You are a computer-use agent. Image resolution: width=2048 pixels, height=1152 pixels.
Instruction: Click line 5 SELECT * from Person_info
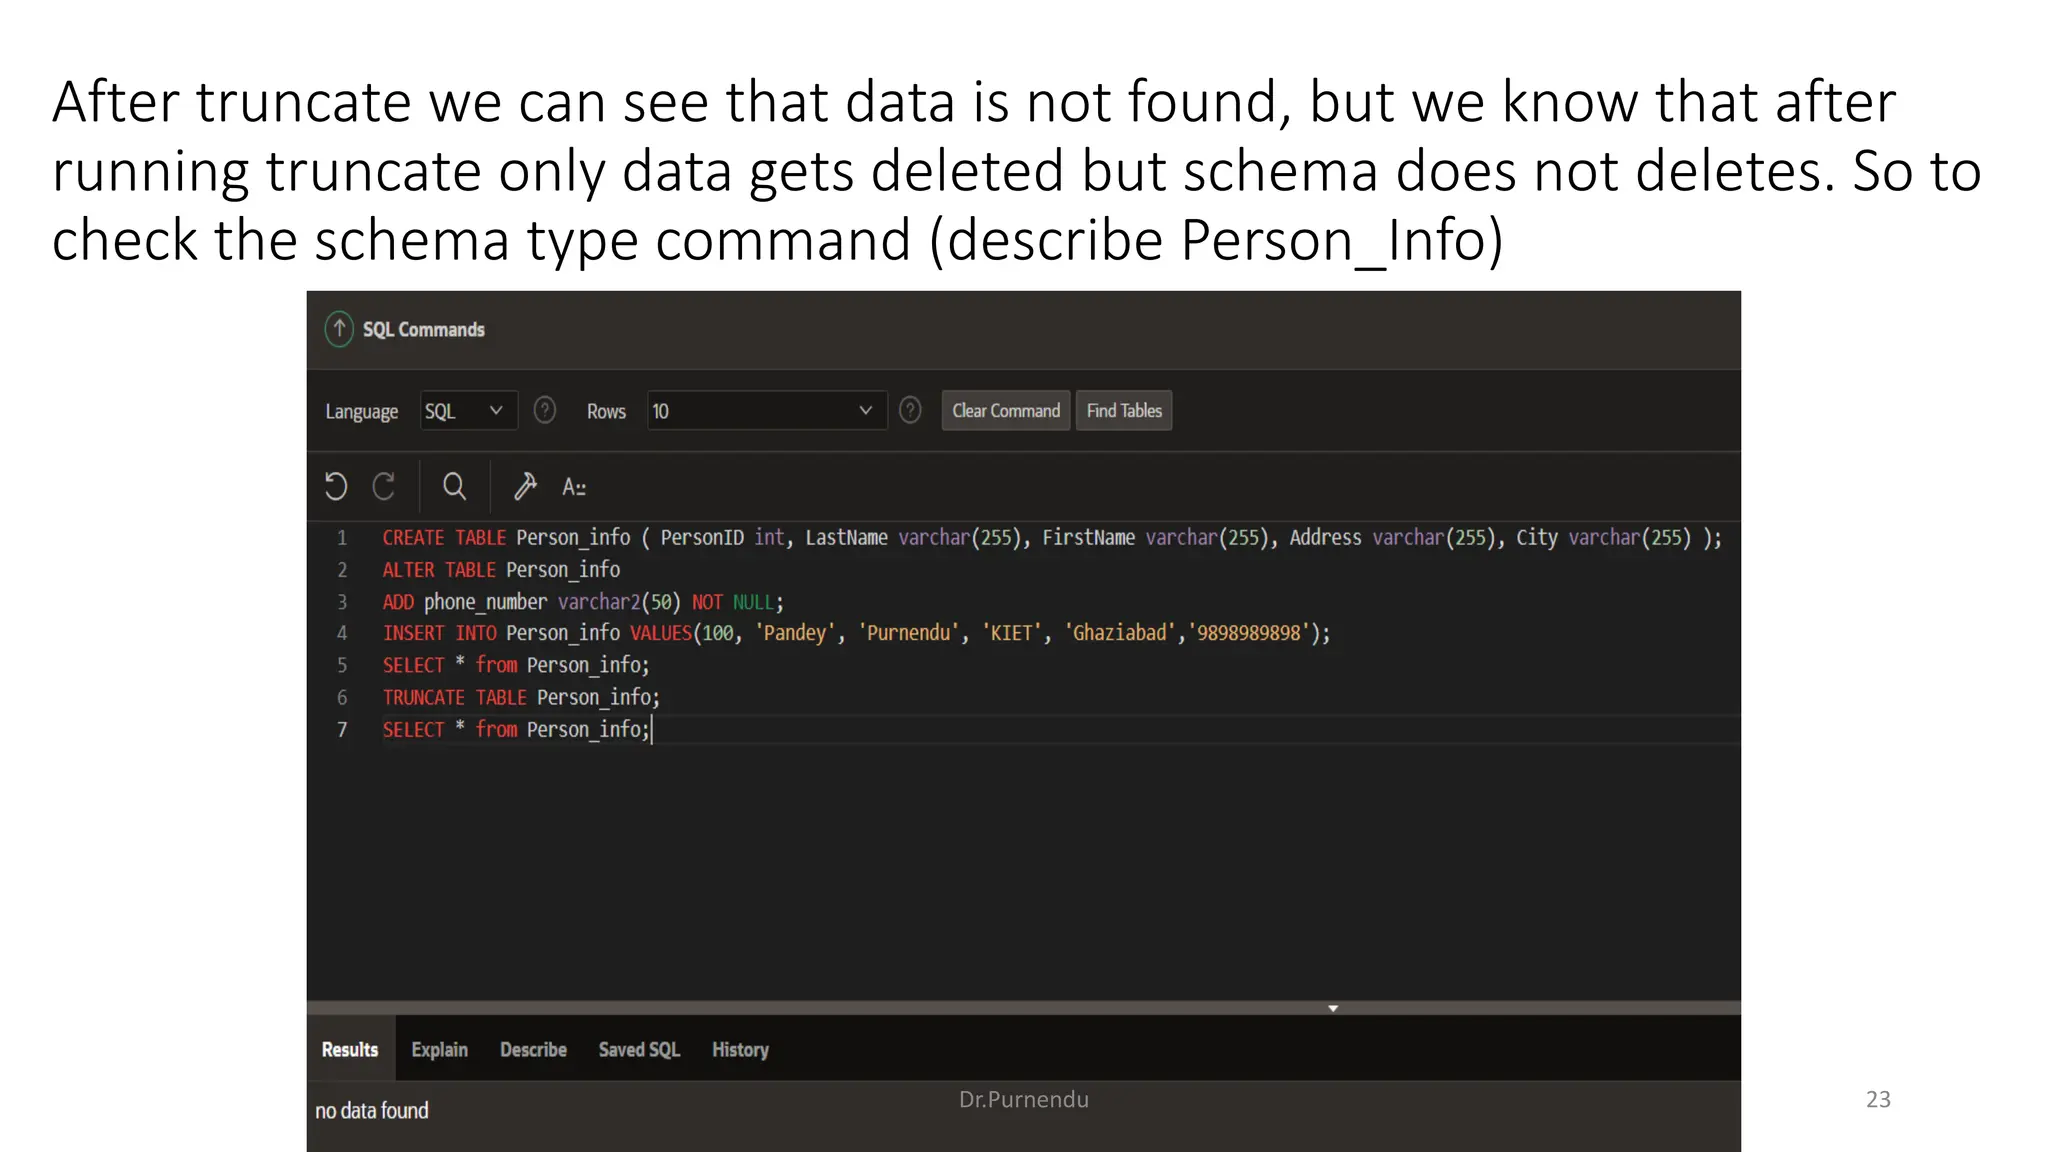click(516, 664)
